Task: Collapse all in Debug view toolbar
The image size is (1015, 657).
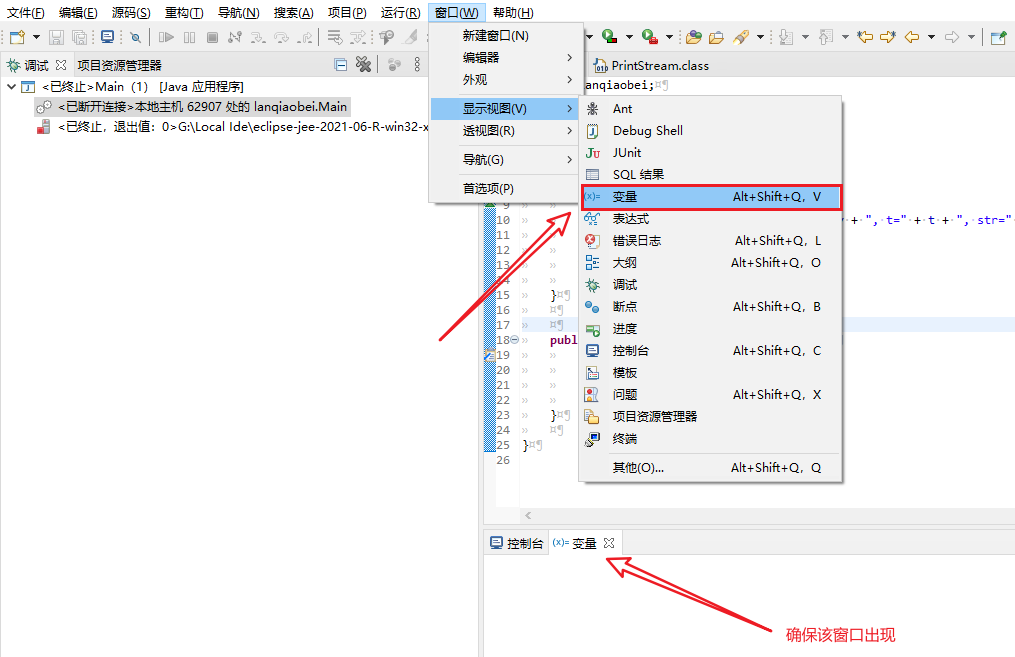Action: pyautogui.click(x=341, y=65)
